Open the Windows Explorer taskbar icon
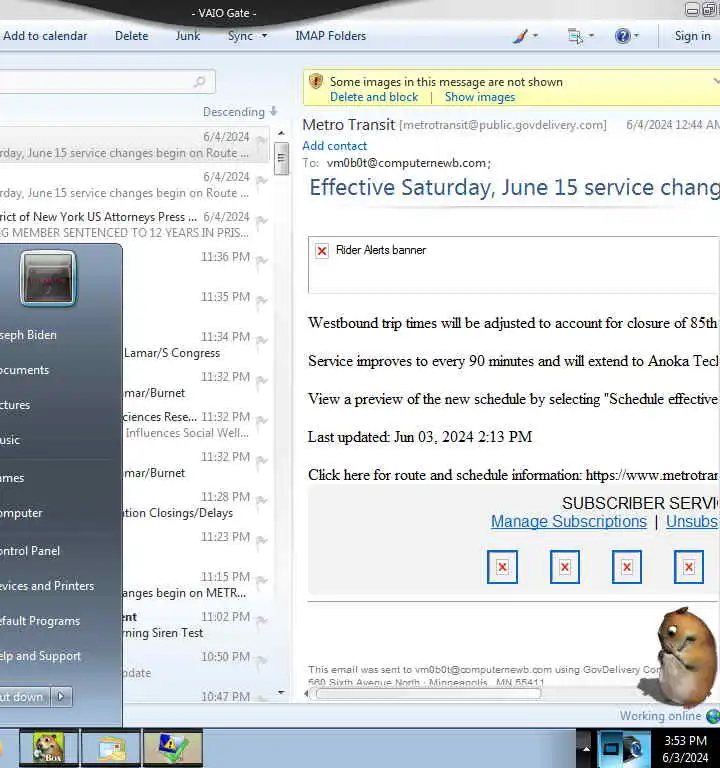The image size is (720, 768). click(111, 747)
